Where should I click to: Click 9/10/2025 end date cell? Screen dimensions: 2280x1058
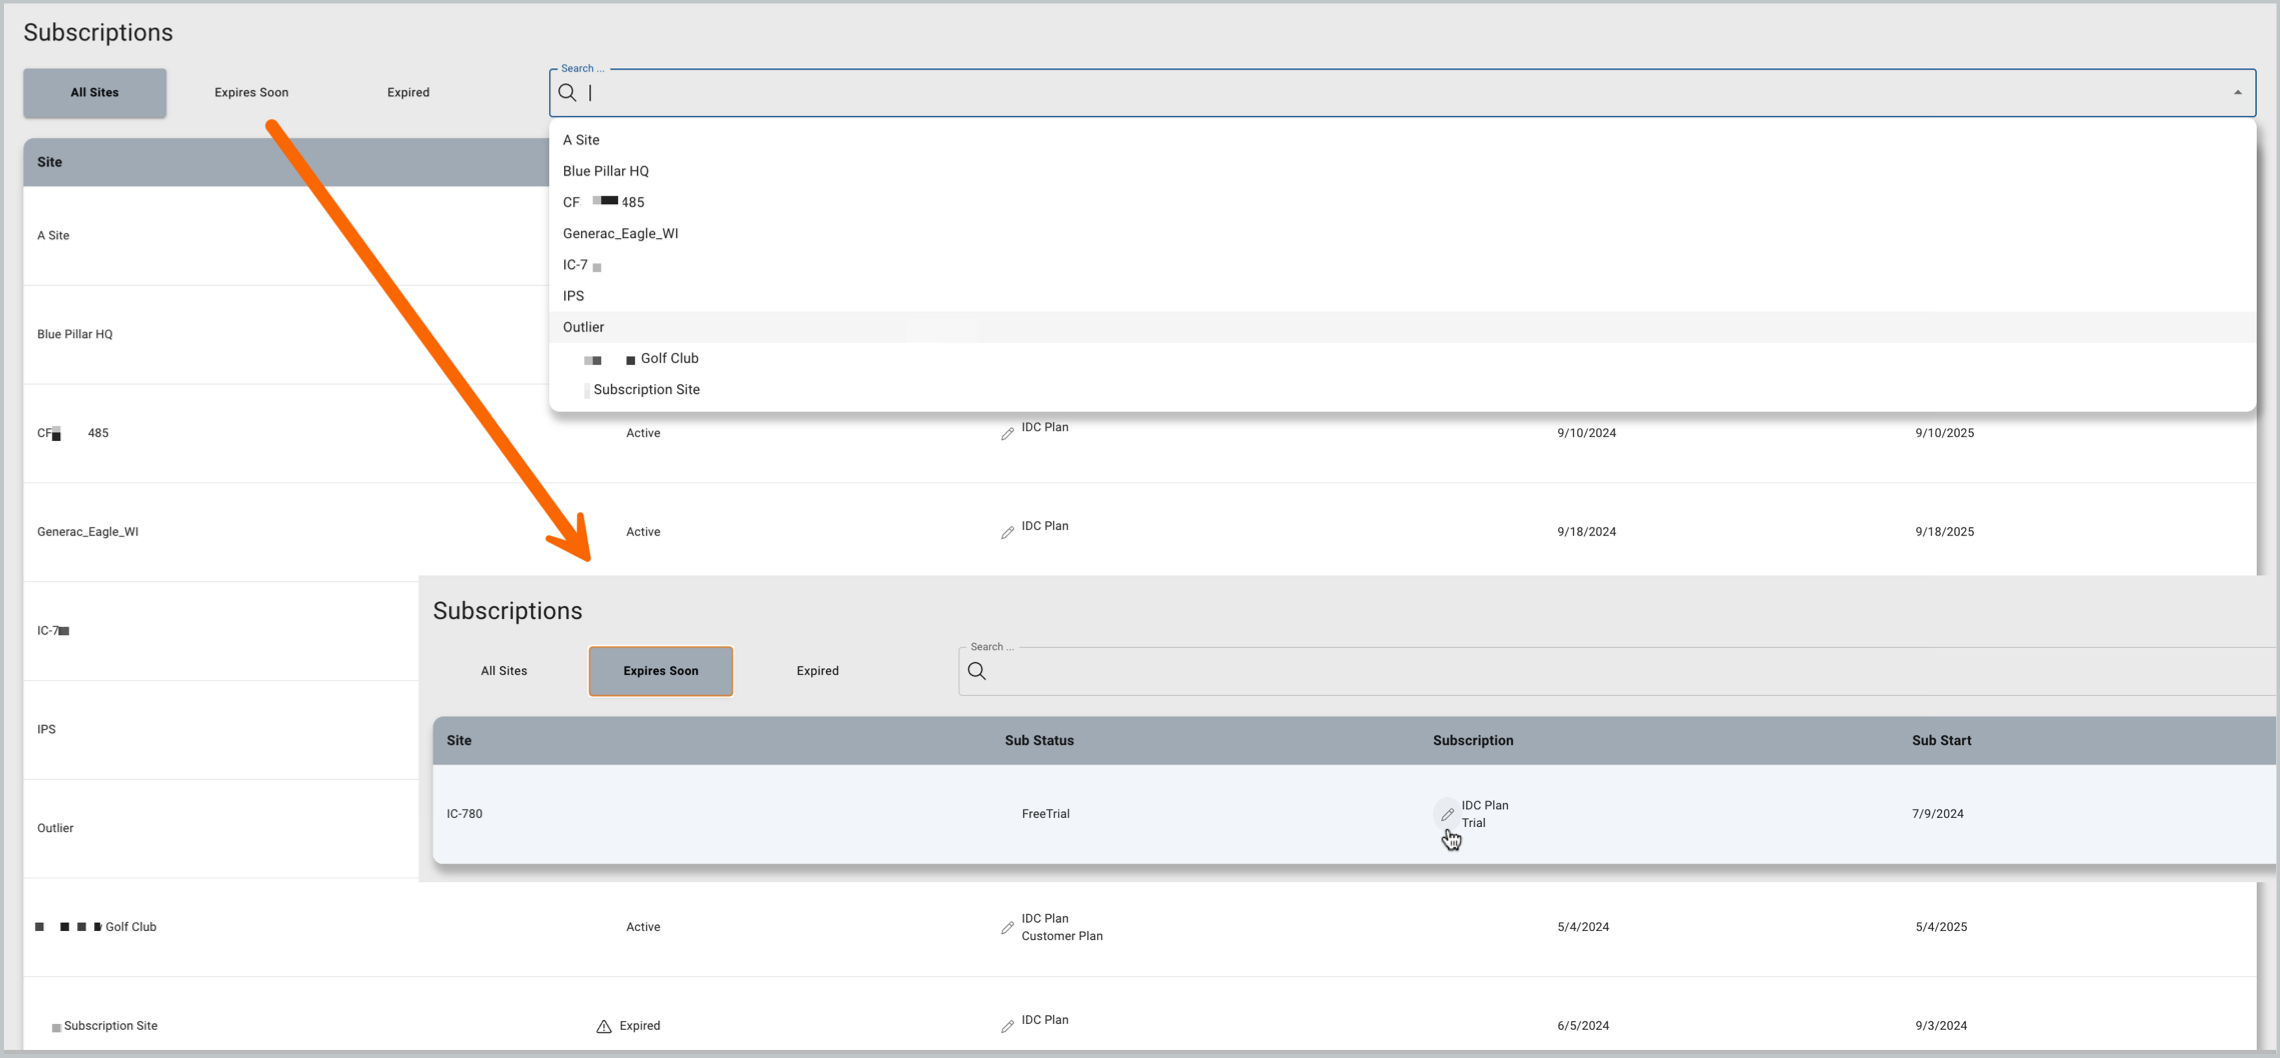tap(1945, 433)
